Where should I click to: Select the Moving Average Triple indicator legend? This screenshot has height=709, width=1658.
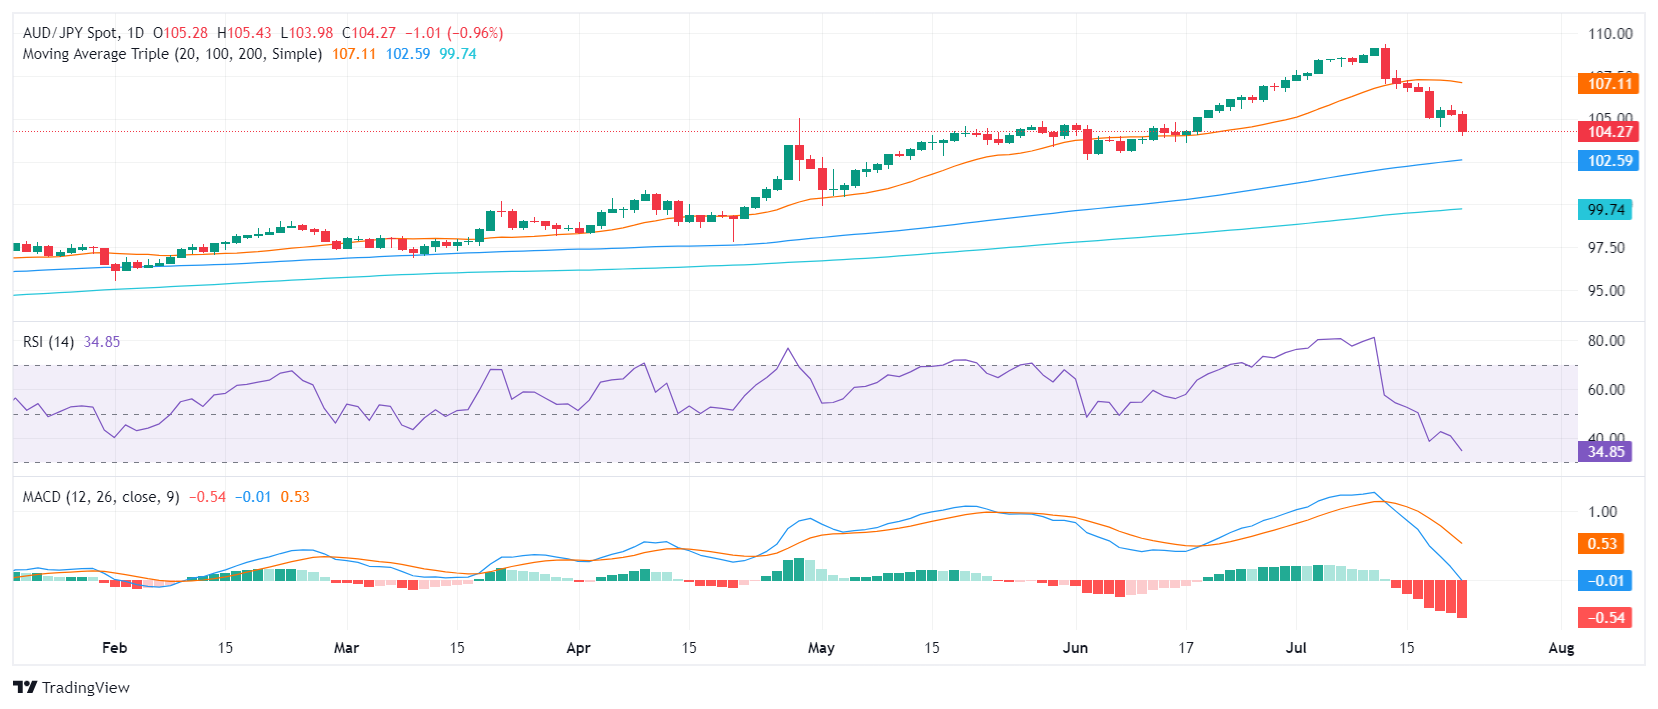172,54
